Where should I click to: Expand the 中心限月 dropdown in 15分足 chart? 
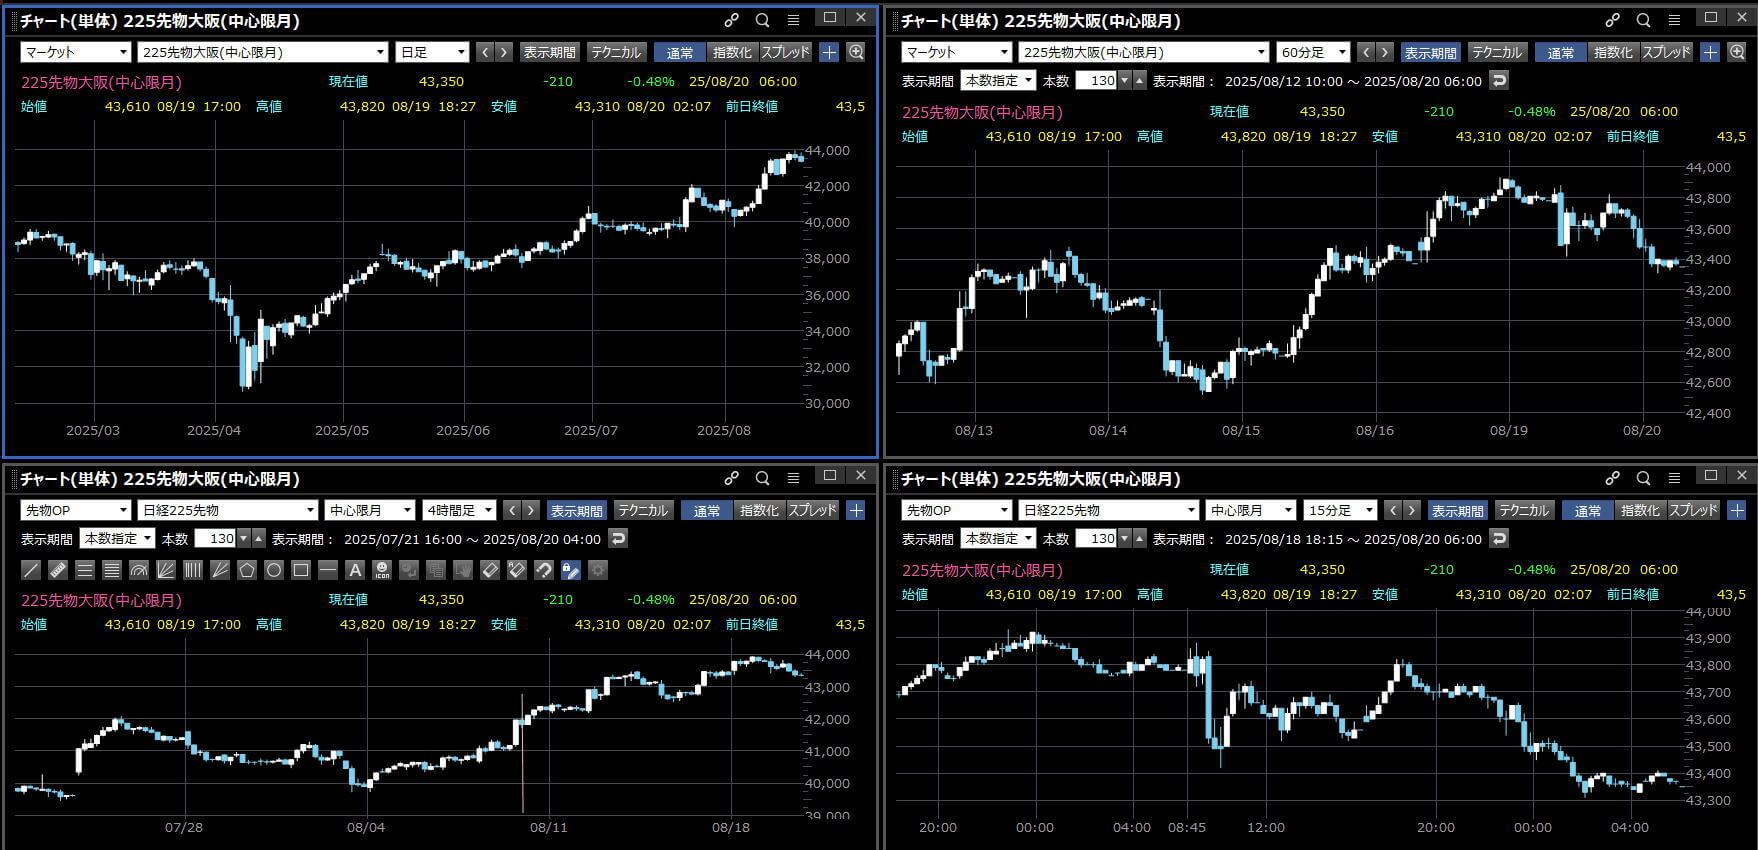(1250, 510)
